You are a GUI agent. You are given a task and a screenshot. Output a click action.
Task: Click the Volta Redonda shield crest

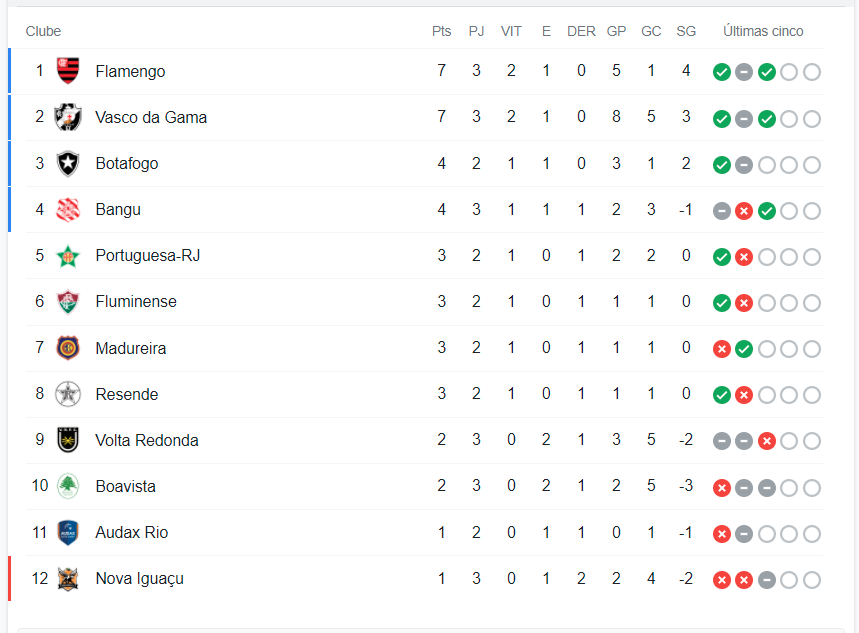68,440
